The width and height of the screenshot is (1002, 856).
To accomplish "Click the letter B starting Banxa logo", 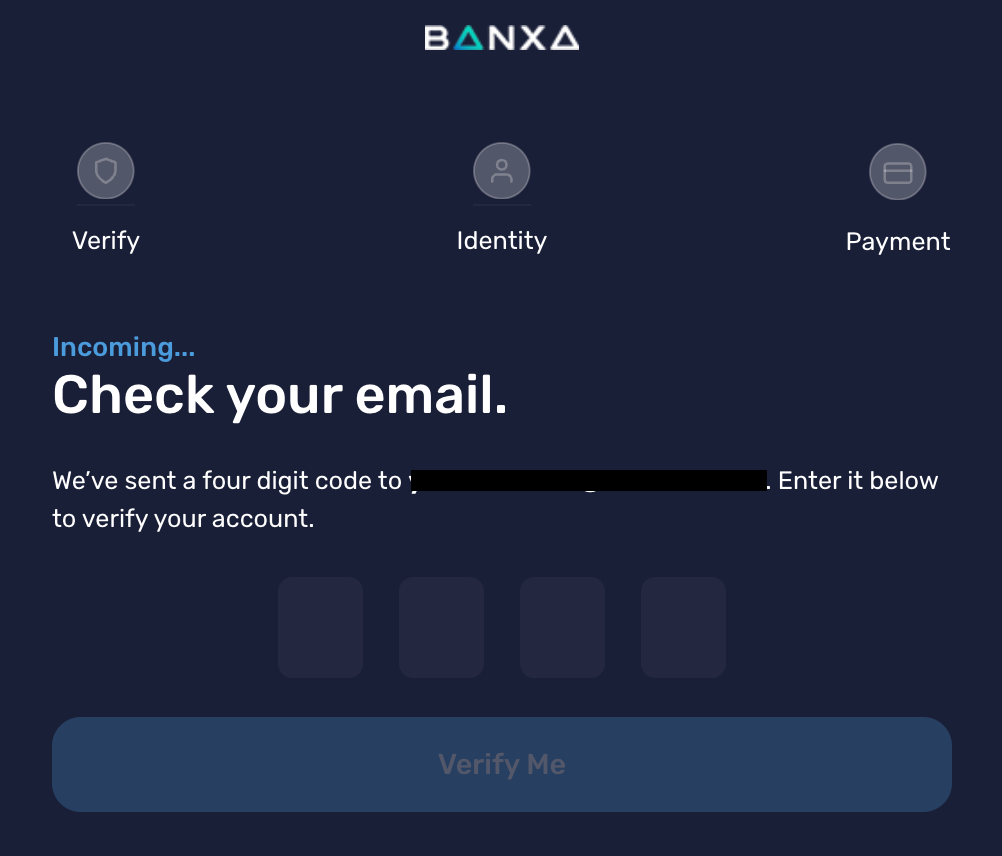I will (x=436, y=38).
